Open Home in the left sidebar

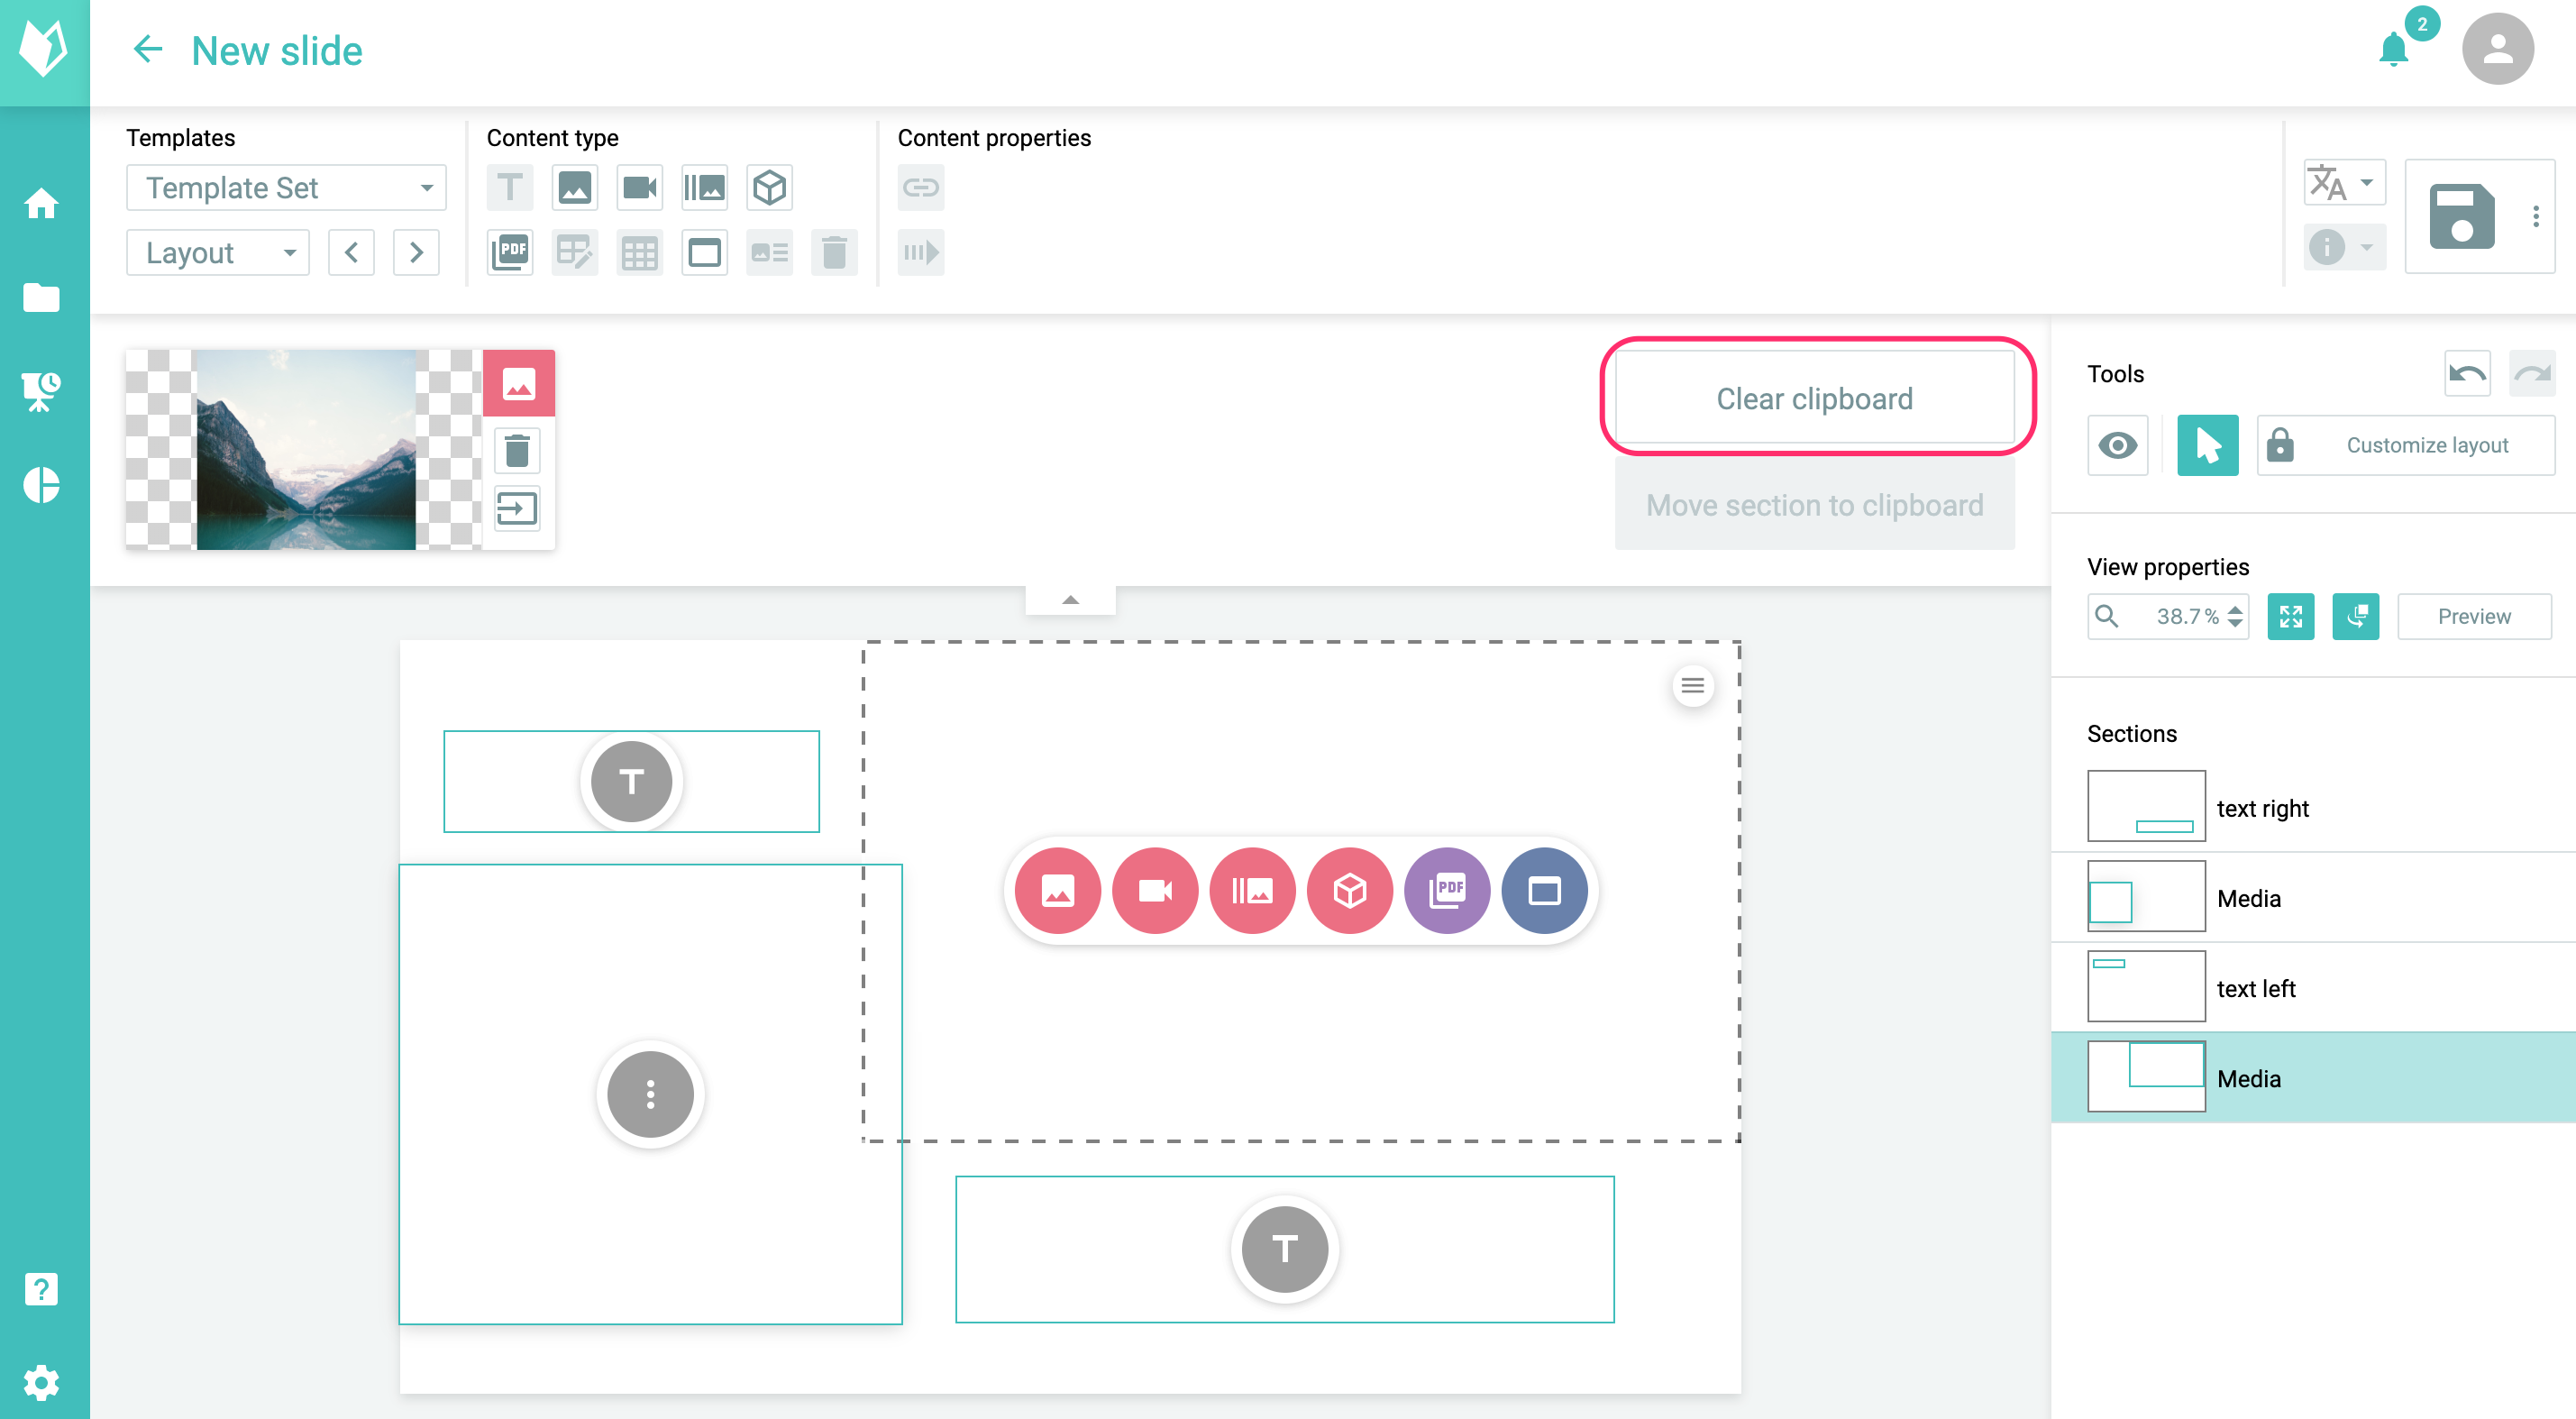point(42,204)
